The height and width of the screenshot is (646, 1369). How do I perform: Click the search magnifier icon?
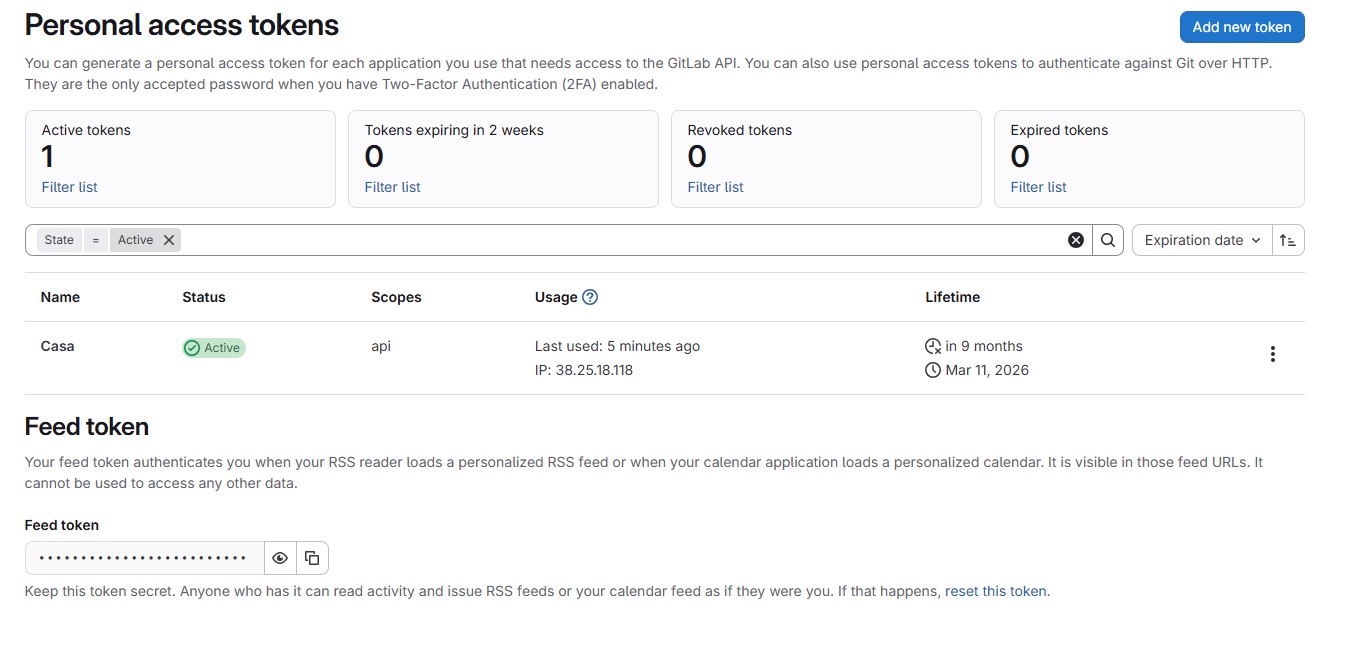[x=1108, y=240]
